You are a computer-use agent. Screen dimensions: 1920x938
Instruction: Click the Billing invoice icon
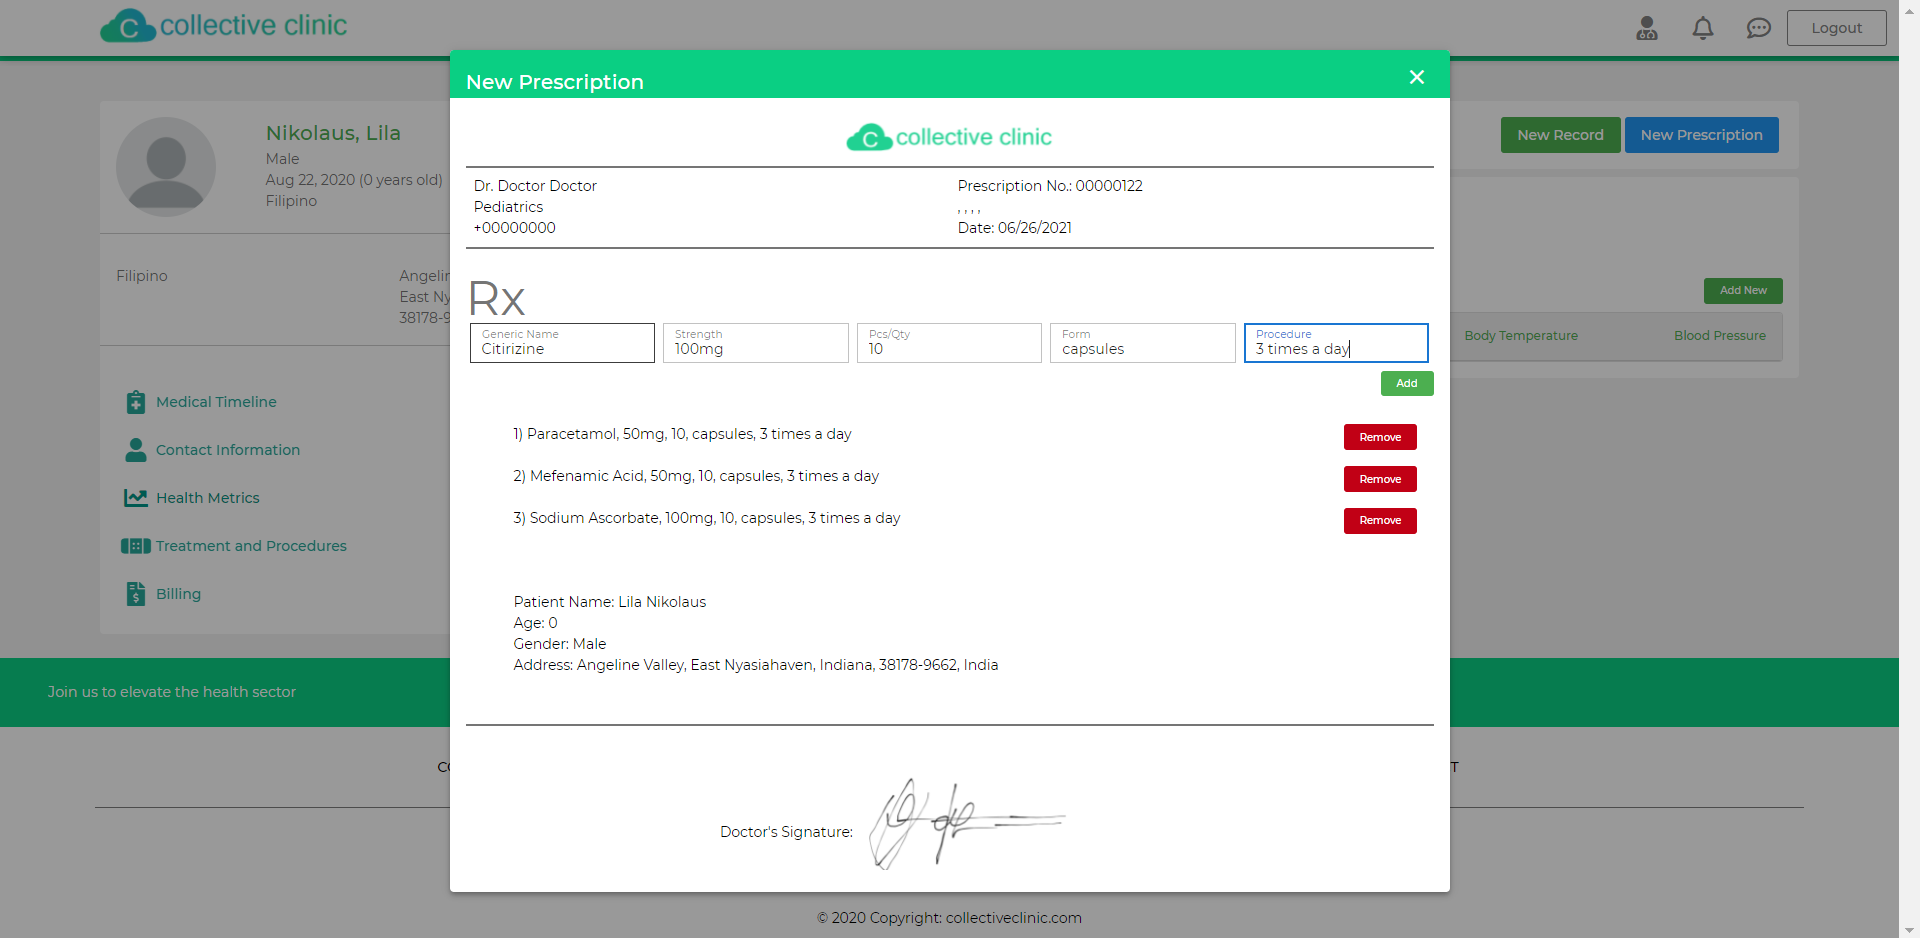136,594
